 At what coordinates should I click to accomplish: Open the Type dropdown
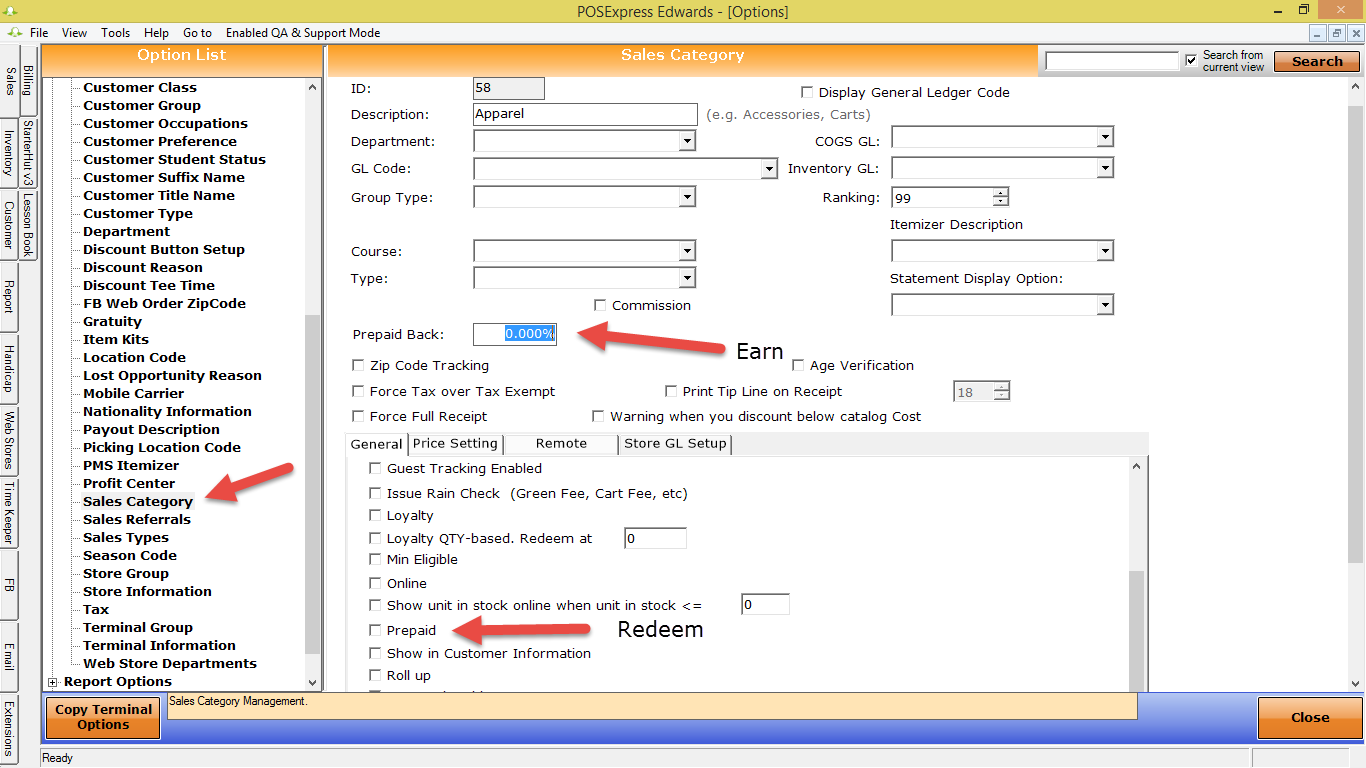[687, 277]
